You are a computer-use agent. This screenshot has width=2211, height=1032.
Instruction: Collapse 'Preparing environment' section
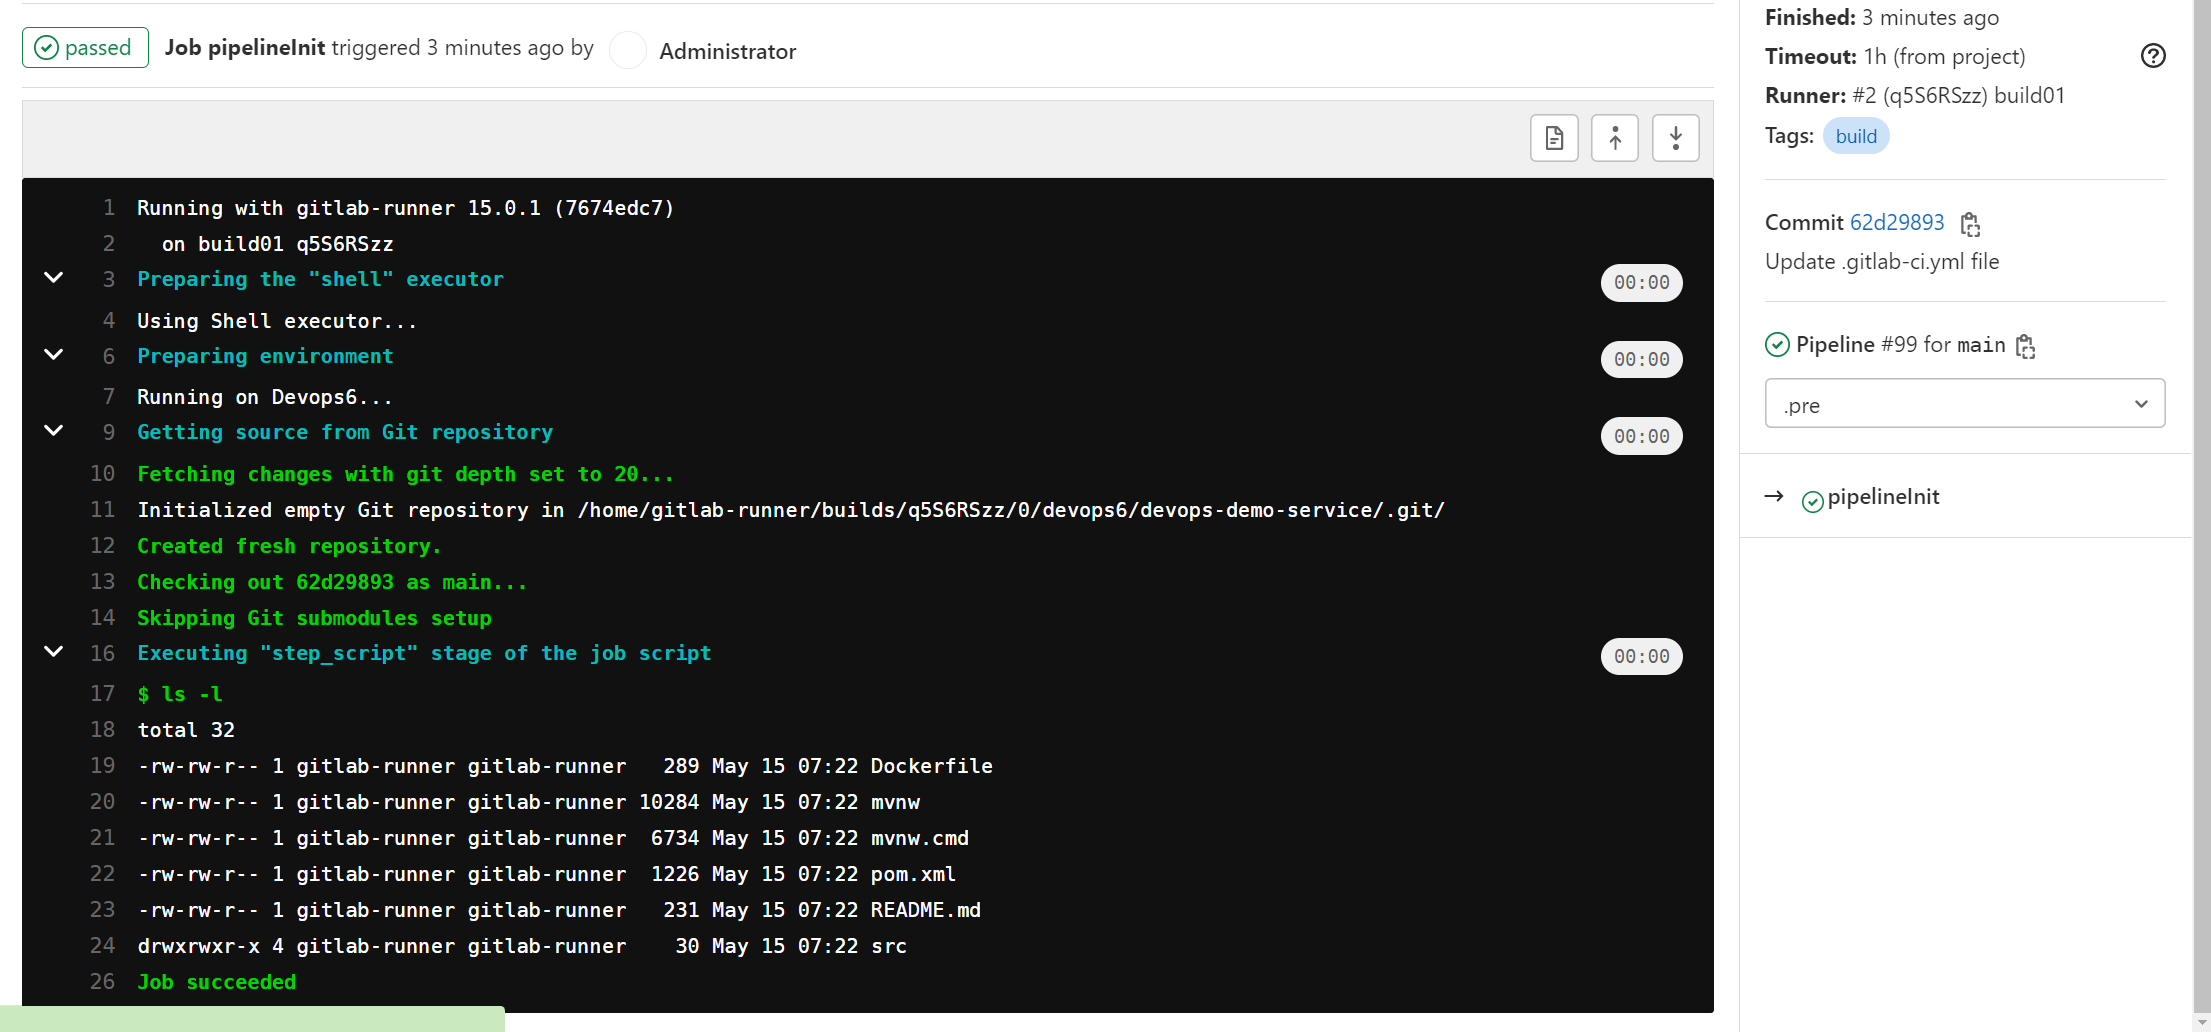(54, 354)
